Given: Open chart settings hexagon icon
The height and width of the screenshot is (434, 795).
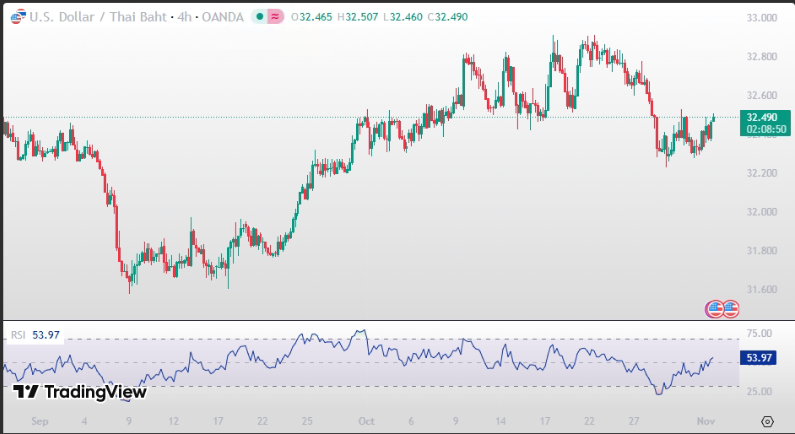Looking at the screenshot, I should 767,421.
